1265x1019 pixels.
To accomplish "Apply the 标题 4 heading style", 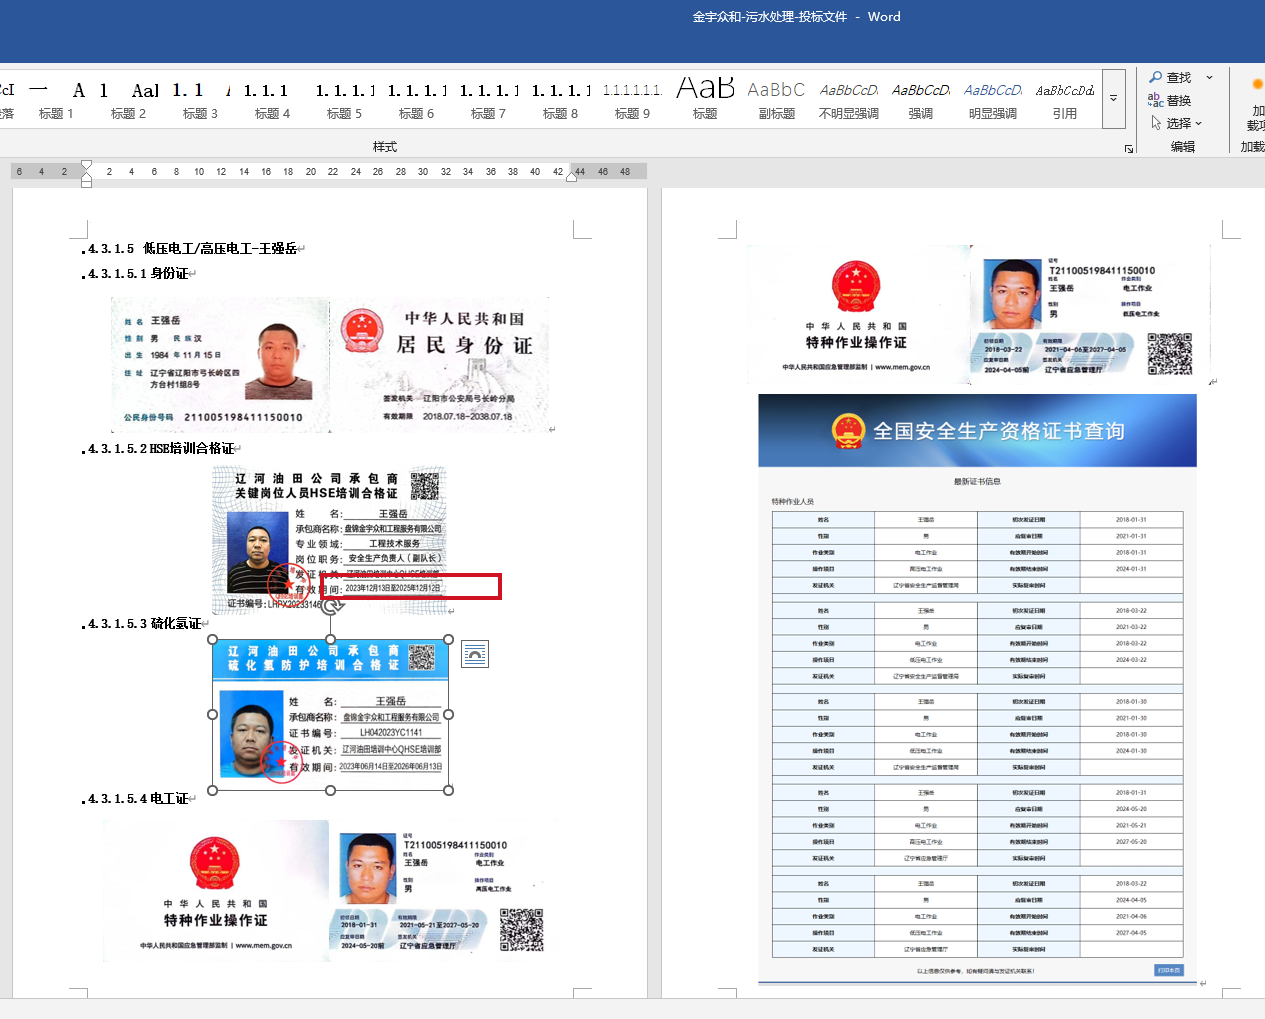I will coord(272,100).
